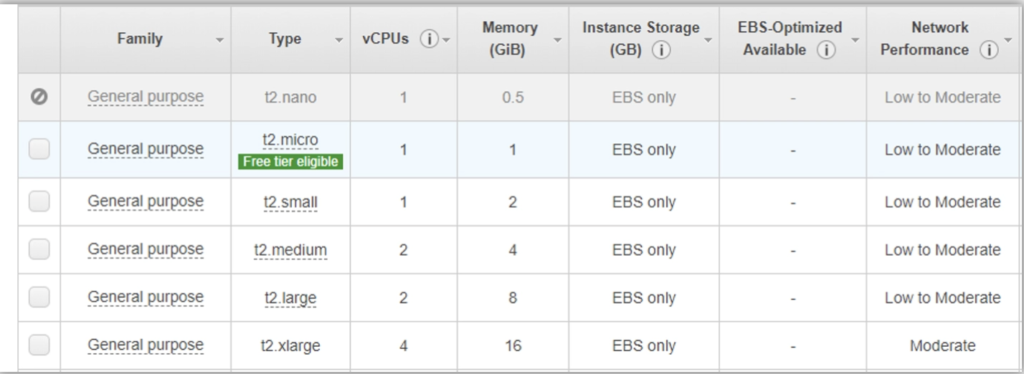Click the vCPUs info icon

point(429,39)
